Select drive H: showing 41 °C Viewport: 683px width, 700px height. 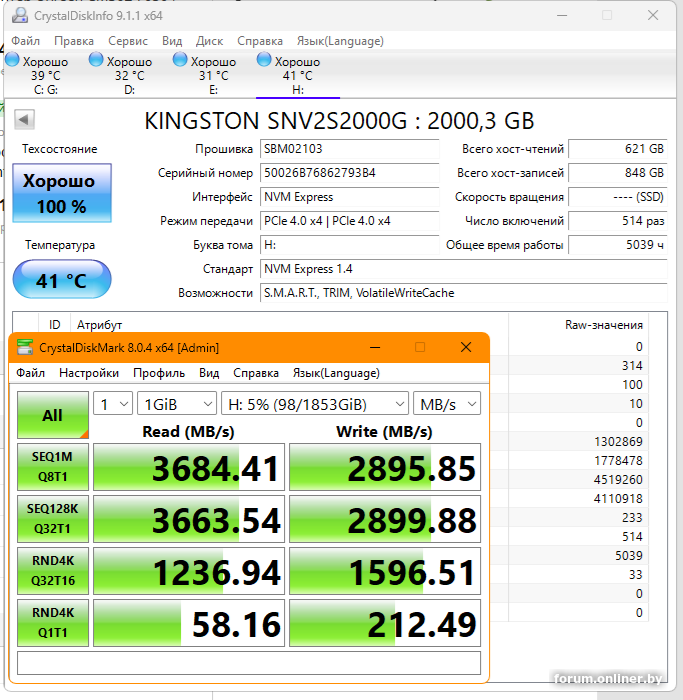point(297,75)
